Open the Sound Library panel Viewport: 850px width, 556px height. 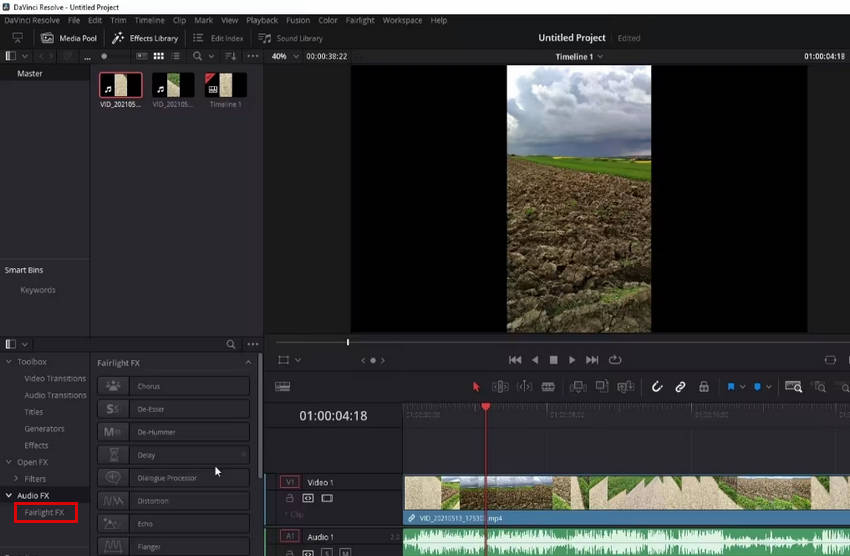coord(290,38)
